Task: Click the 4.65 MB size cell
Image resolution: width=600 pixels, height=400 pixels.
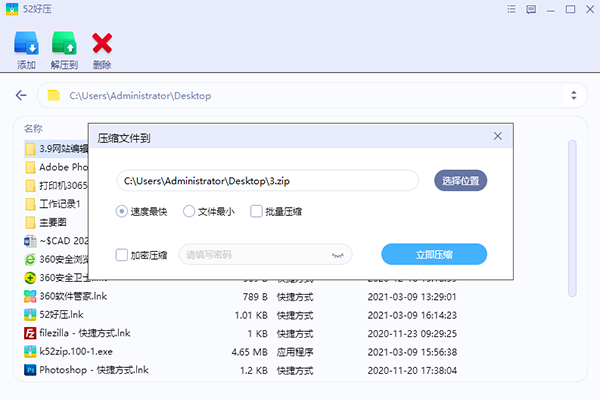Action: 249,352
